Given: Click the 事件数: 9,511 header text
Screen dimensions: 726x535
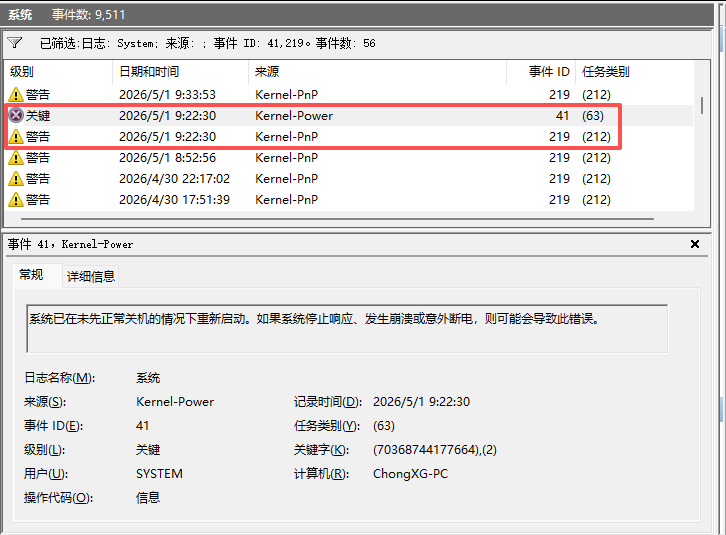Looking at the screenshot, I should (88, 15).
